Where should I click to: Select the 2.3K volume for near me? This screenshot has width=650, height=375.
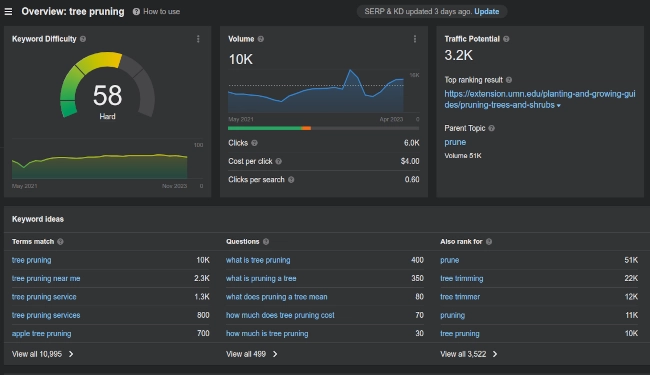201,278
